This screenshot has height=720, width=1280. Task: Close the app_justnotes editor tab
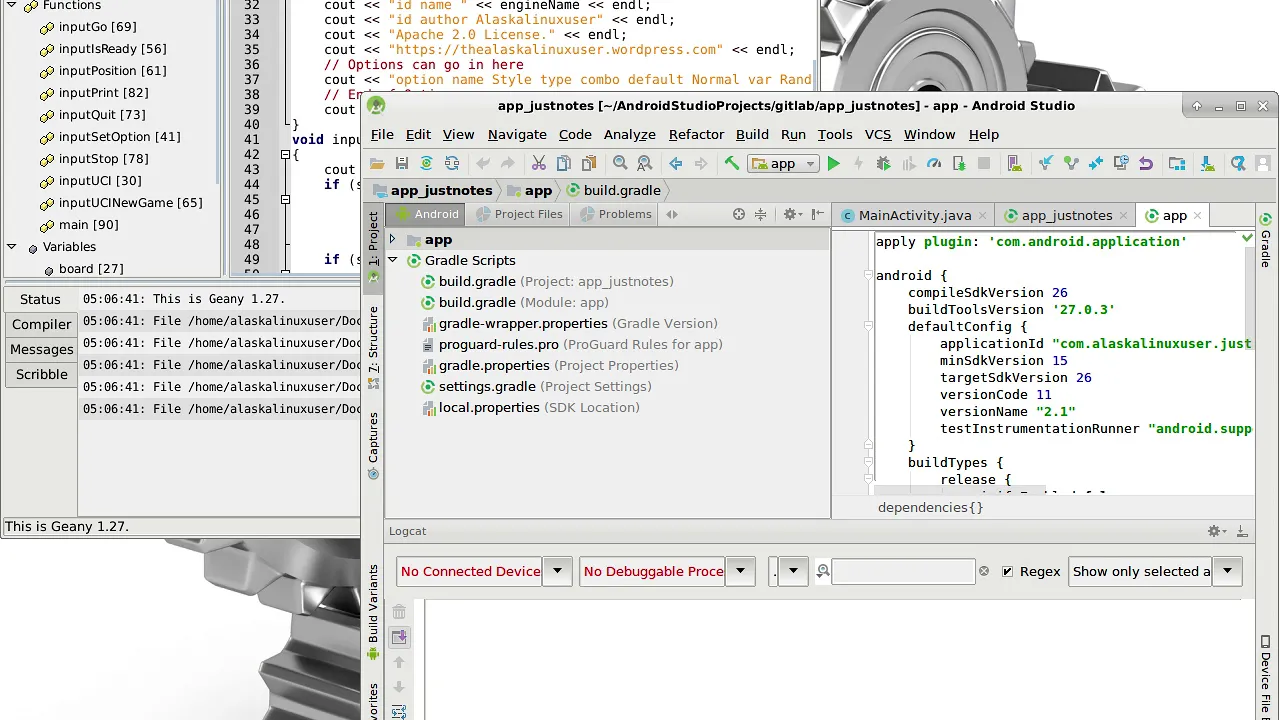tap(1124, 215)
